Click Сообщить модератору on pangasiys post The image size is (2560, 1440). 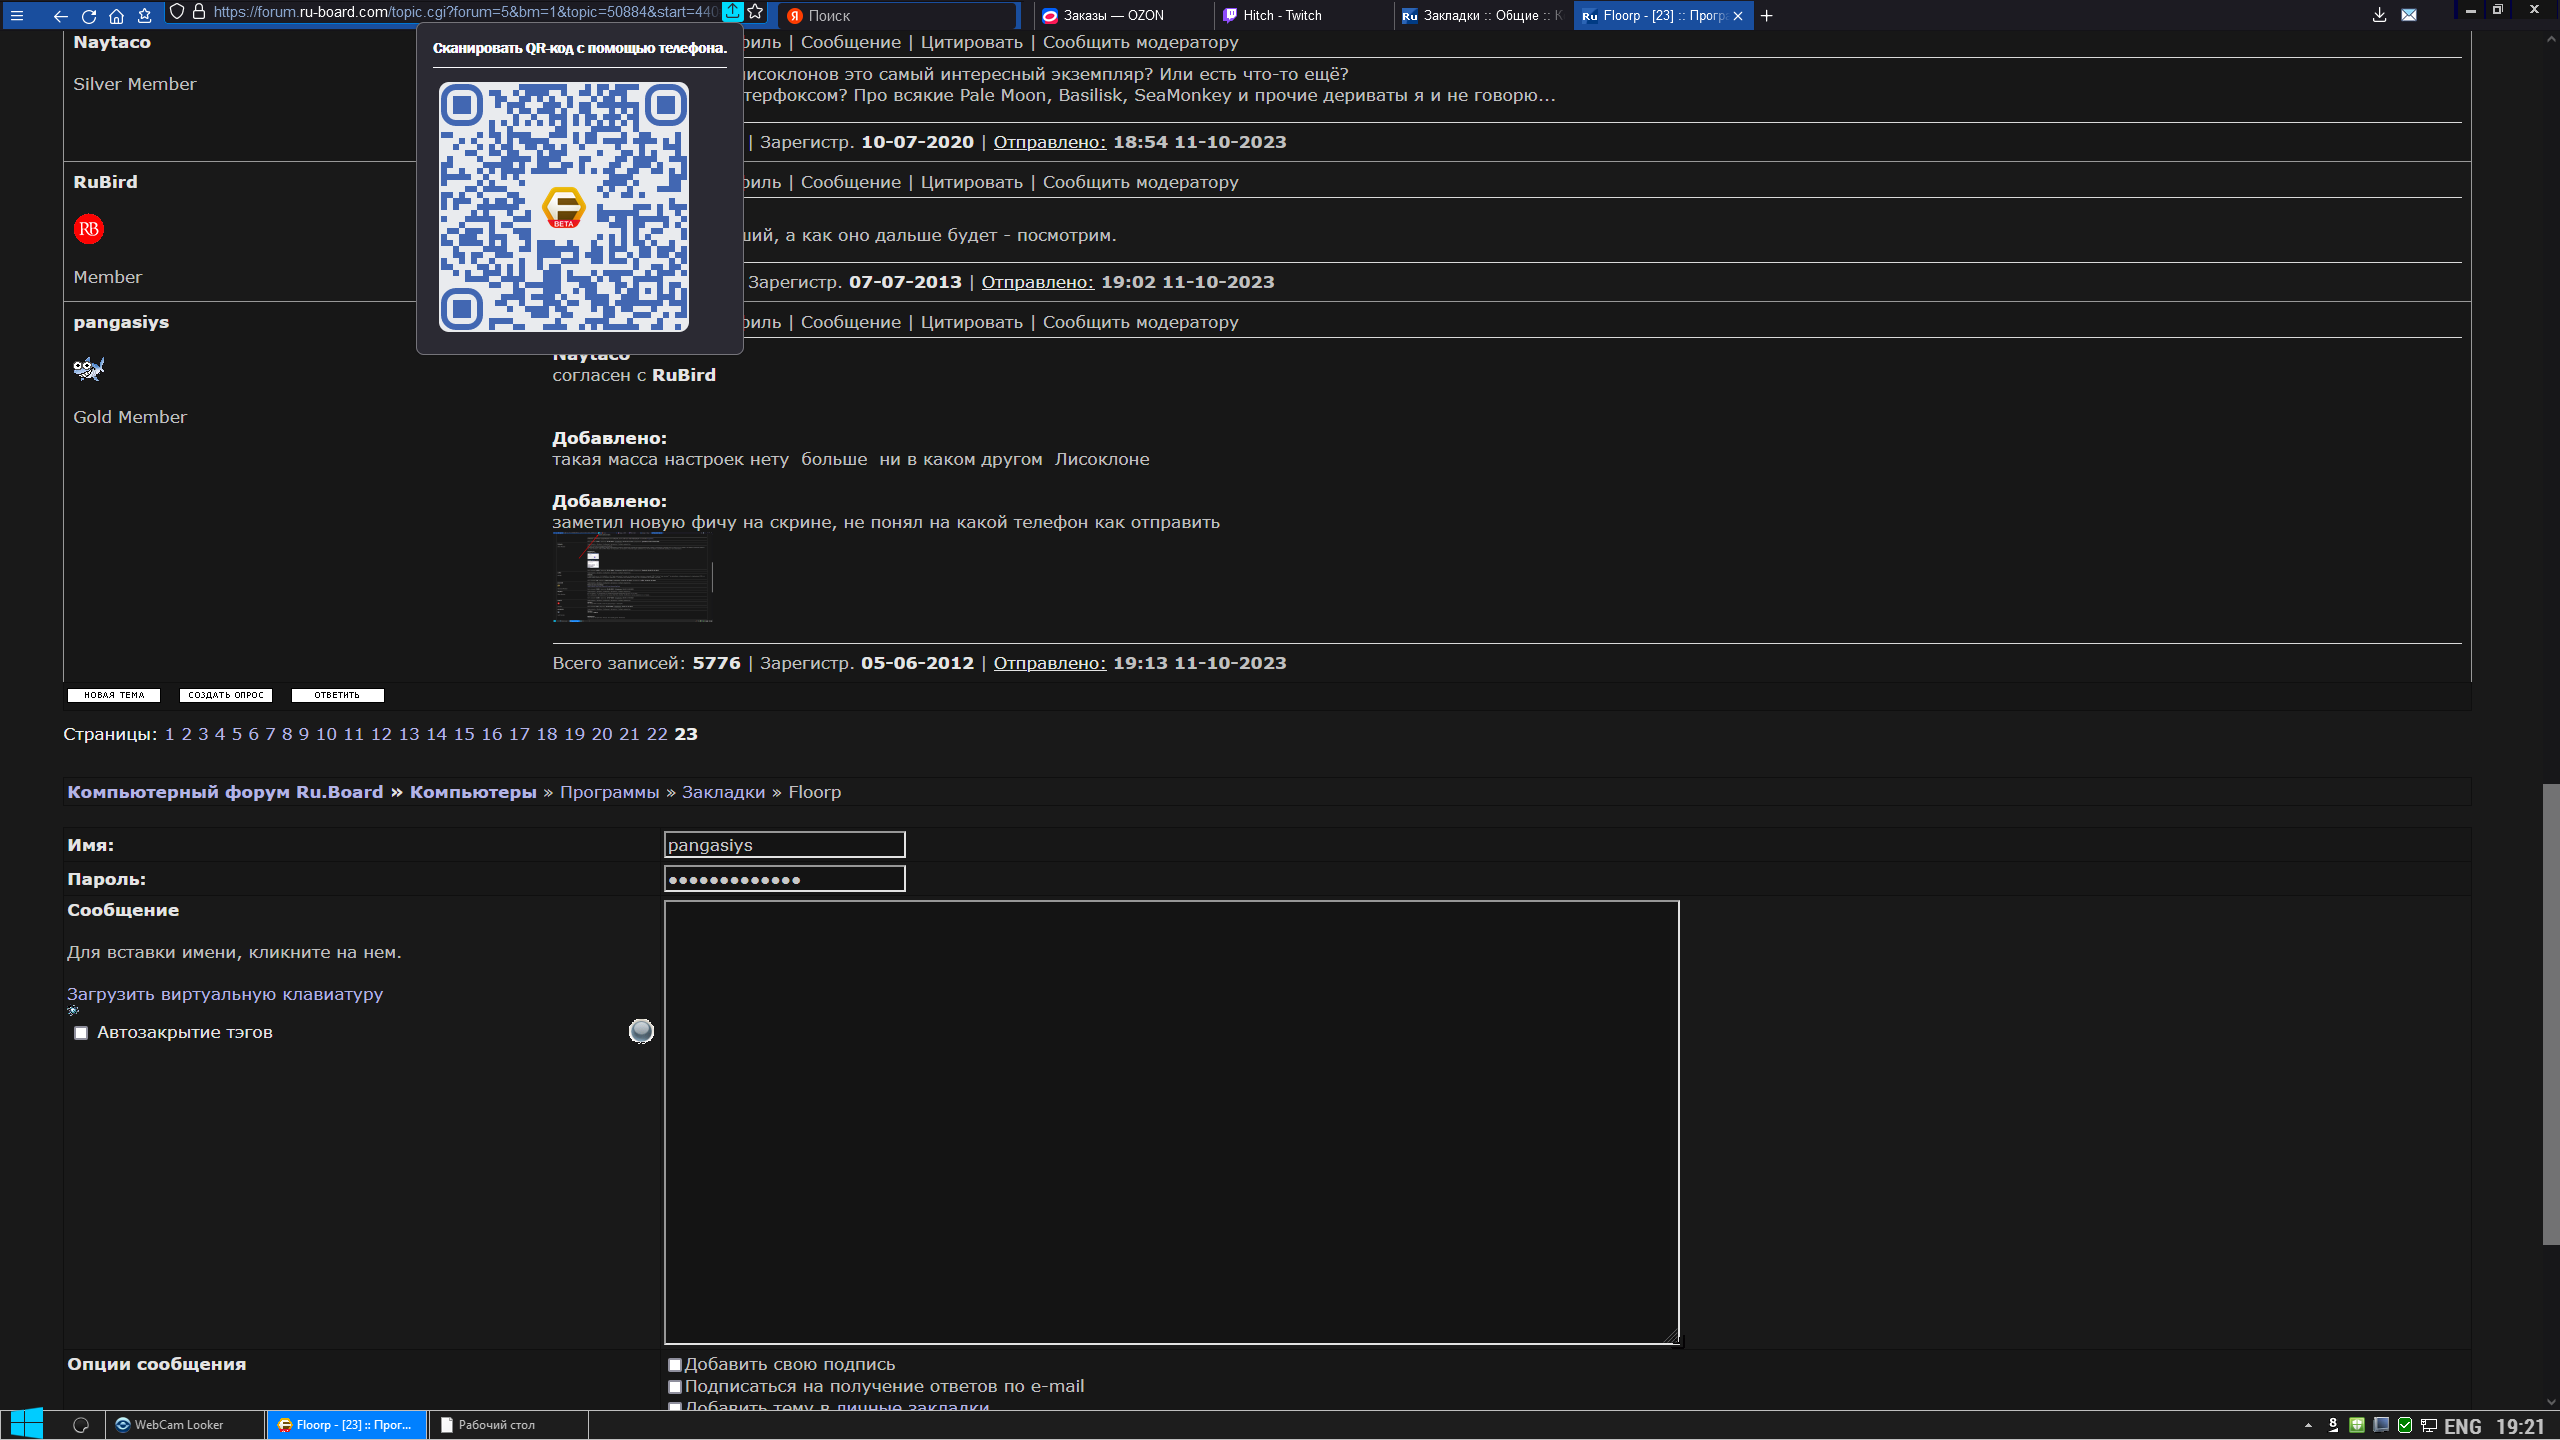[1140, 322]
